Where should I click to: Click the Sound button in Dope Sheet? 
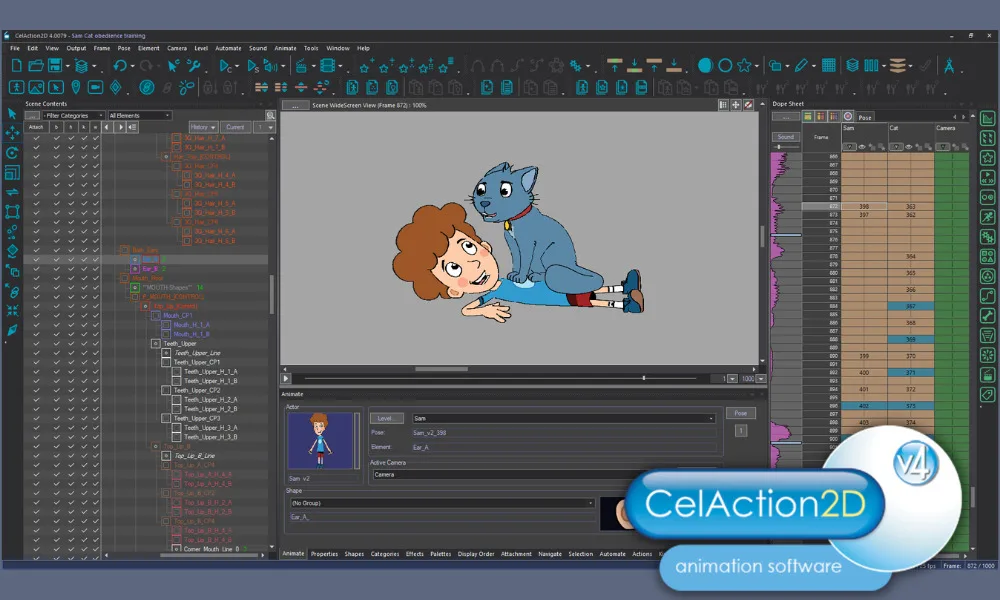click(786, 136)
